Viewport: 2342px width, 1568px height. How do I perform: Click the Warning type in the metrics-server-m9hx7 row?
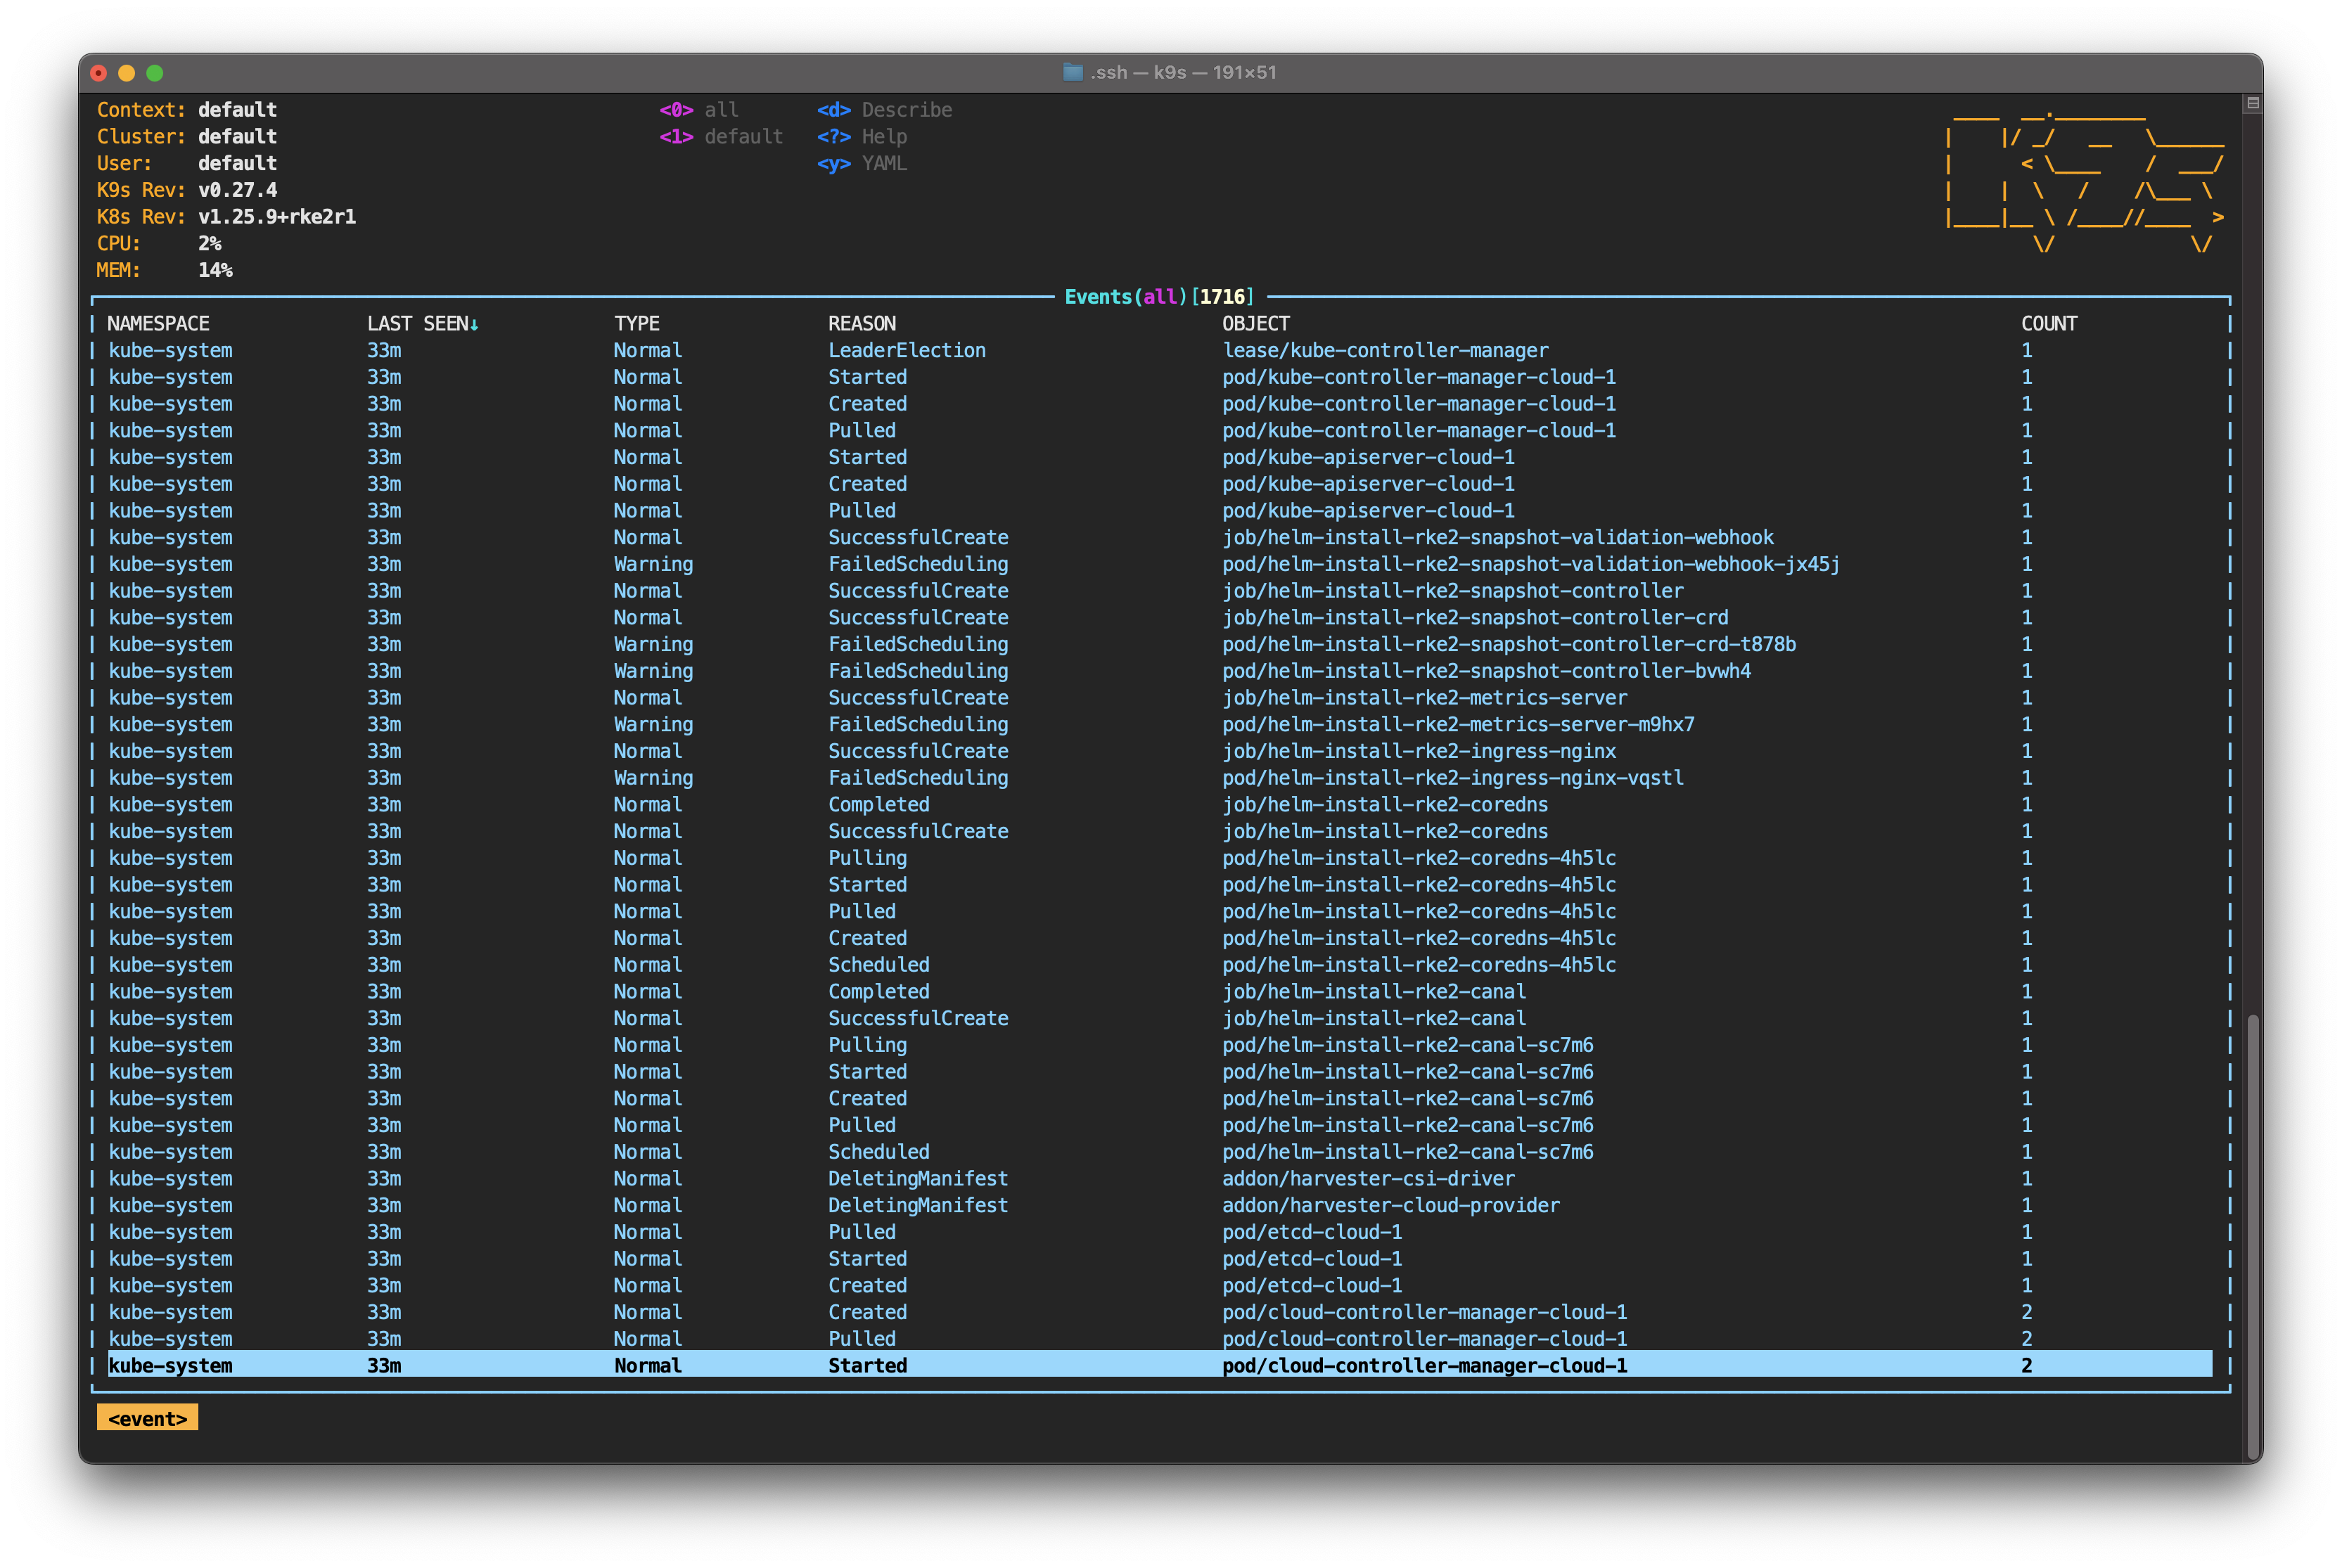pos(653,724)
